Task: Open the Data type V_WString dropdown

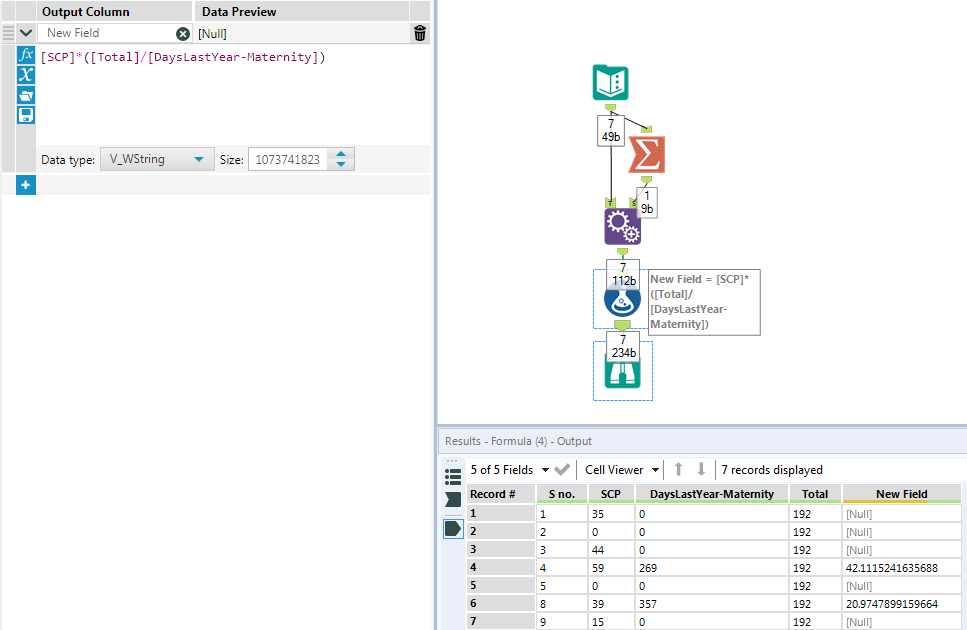Action: point(157,159)
